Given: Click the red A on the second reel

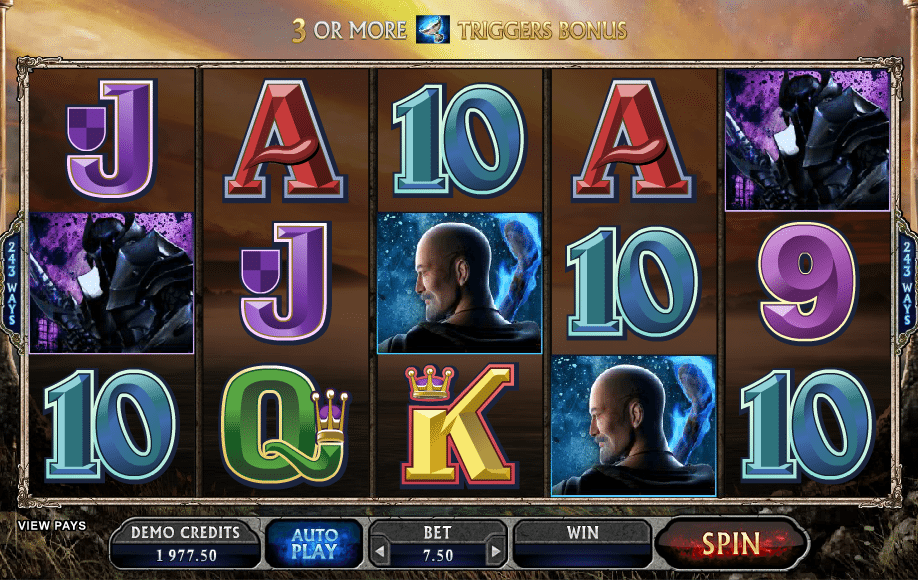Looking at the screenshot, I should (x=285, y=140).
